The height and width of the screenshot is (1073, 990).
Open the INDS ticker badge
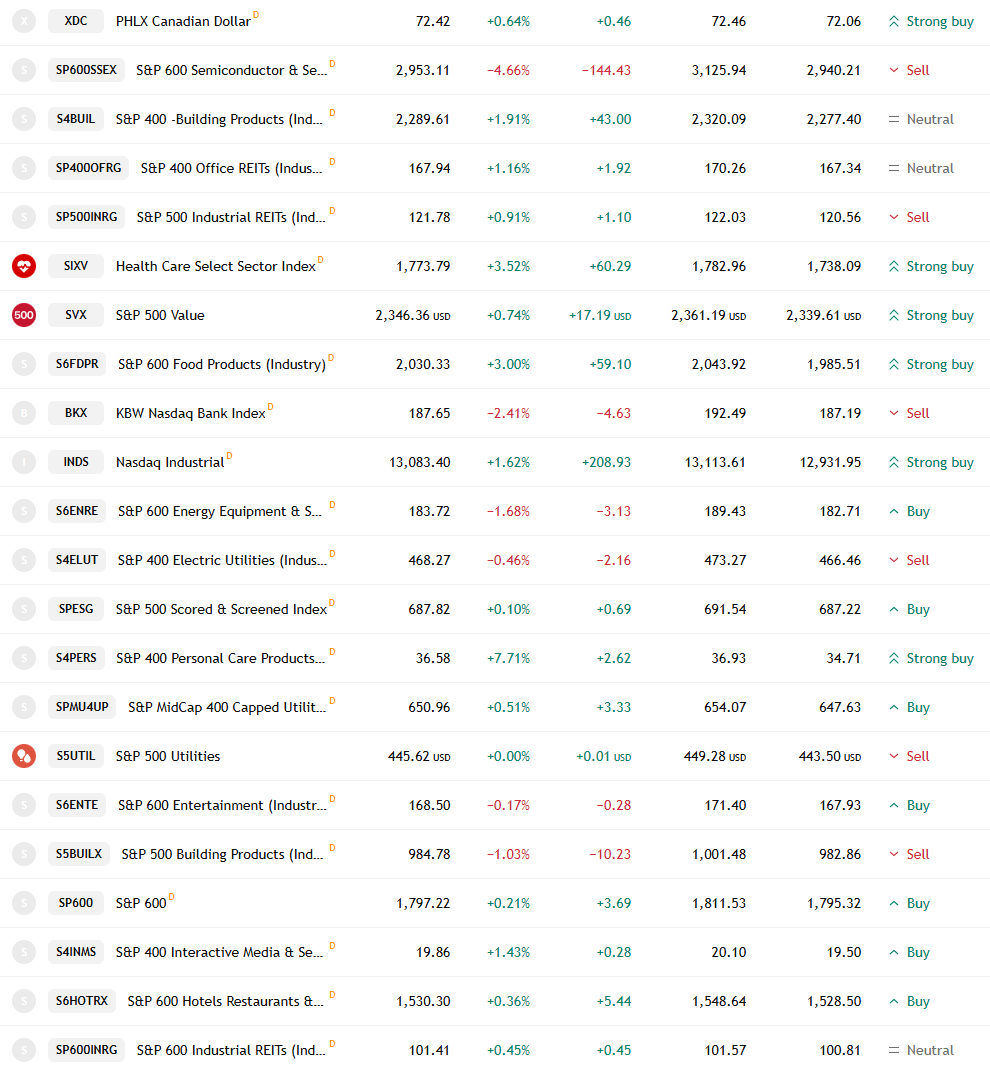(x=76, y=462)
